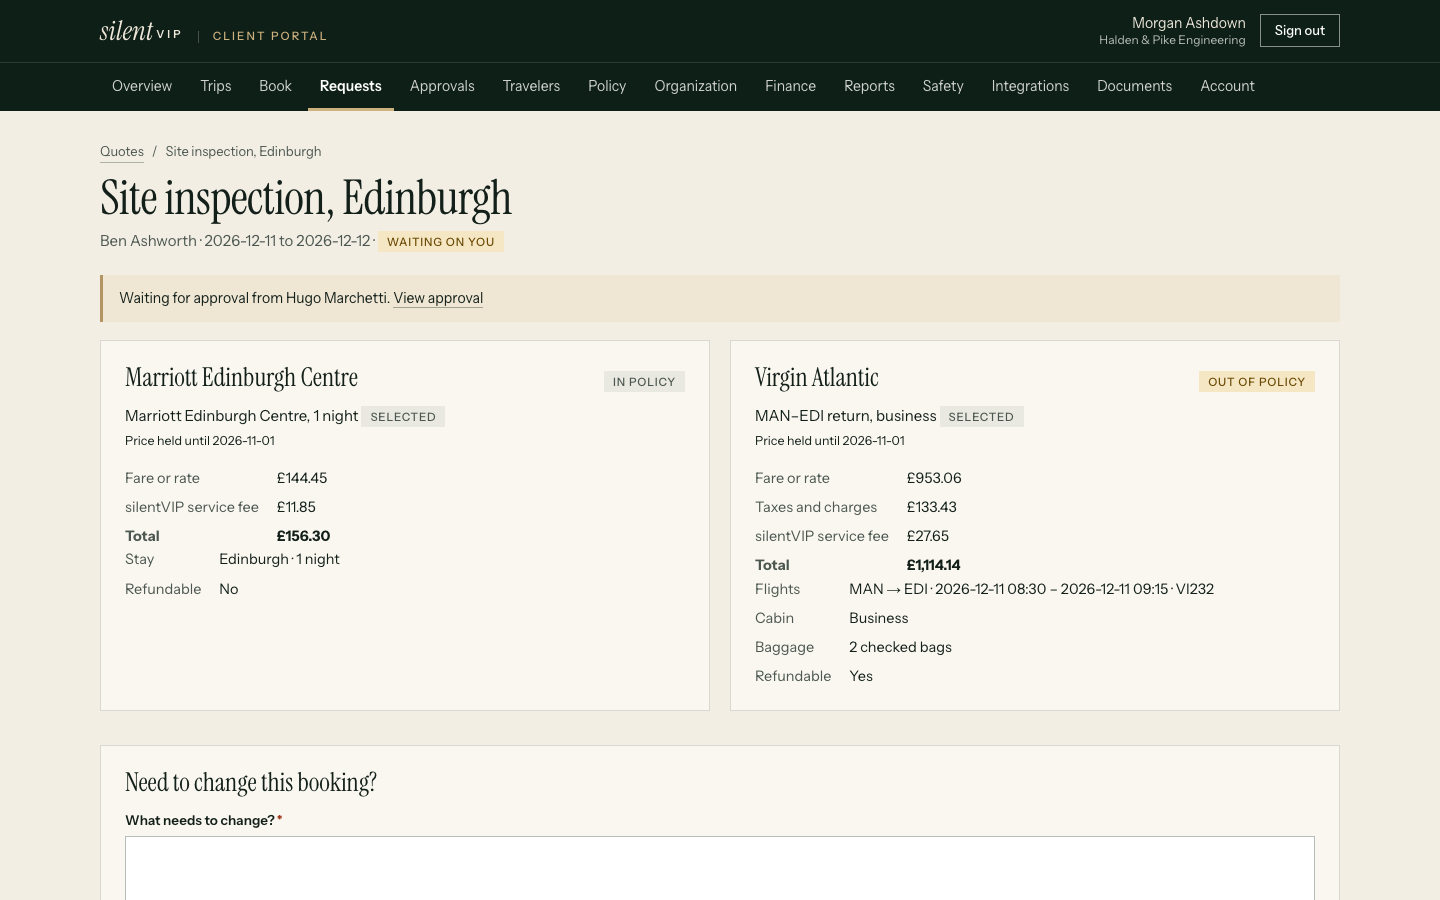
Task: Click the 'Edinburgh · 1 night' stay value
Action: (279, 559)
